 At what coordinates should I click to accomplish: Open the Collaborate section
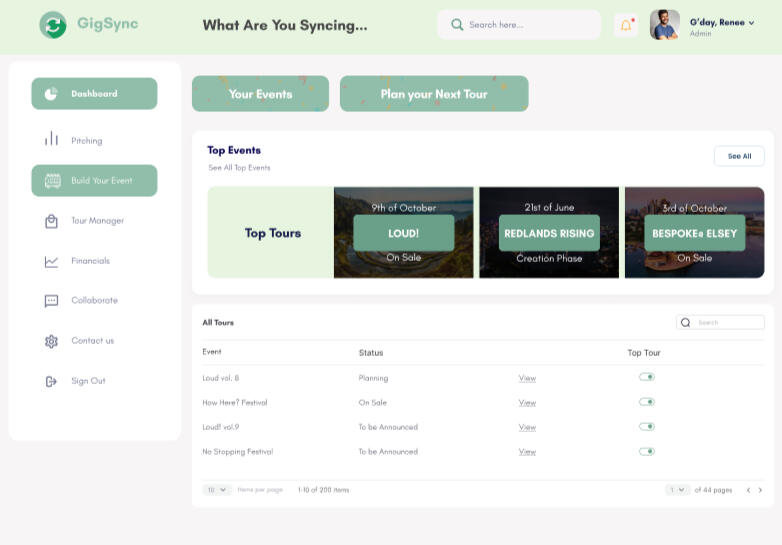[94, 300]
